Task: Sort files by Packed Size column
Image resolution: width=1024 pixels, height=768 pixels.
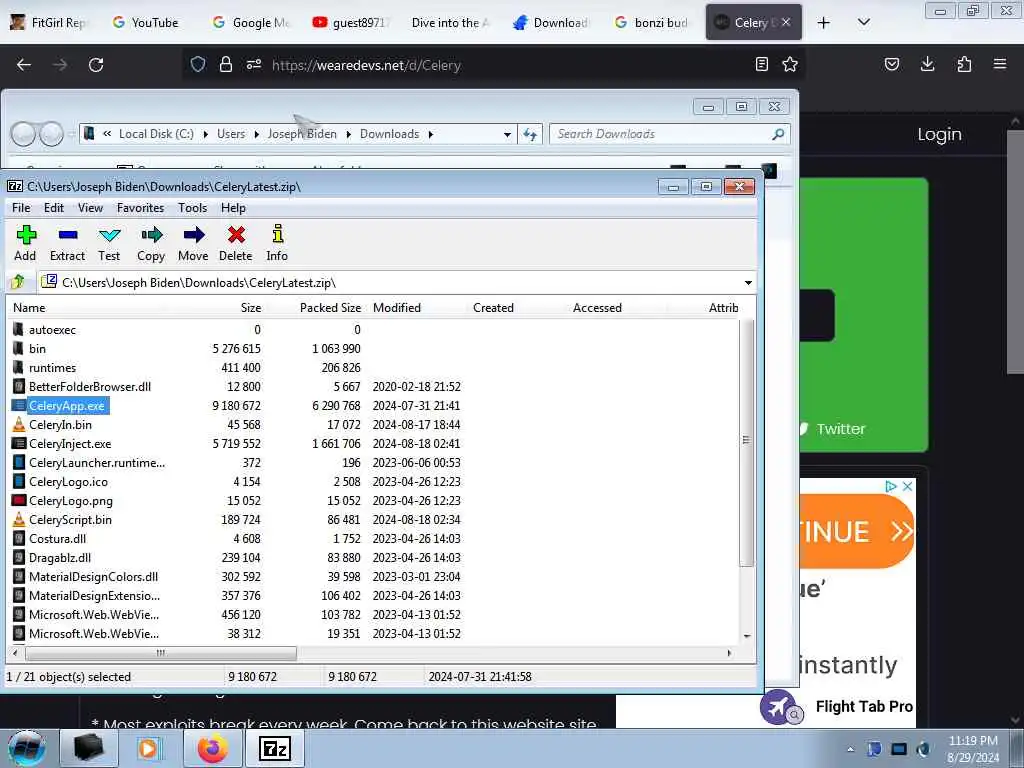Action: point(330,308)
